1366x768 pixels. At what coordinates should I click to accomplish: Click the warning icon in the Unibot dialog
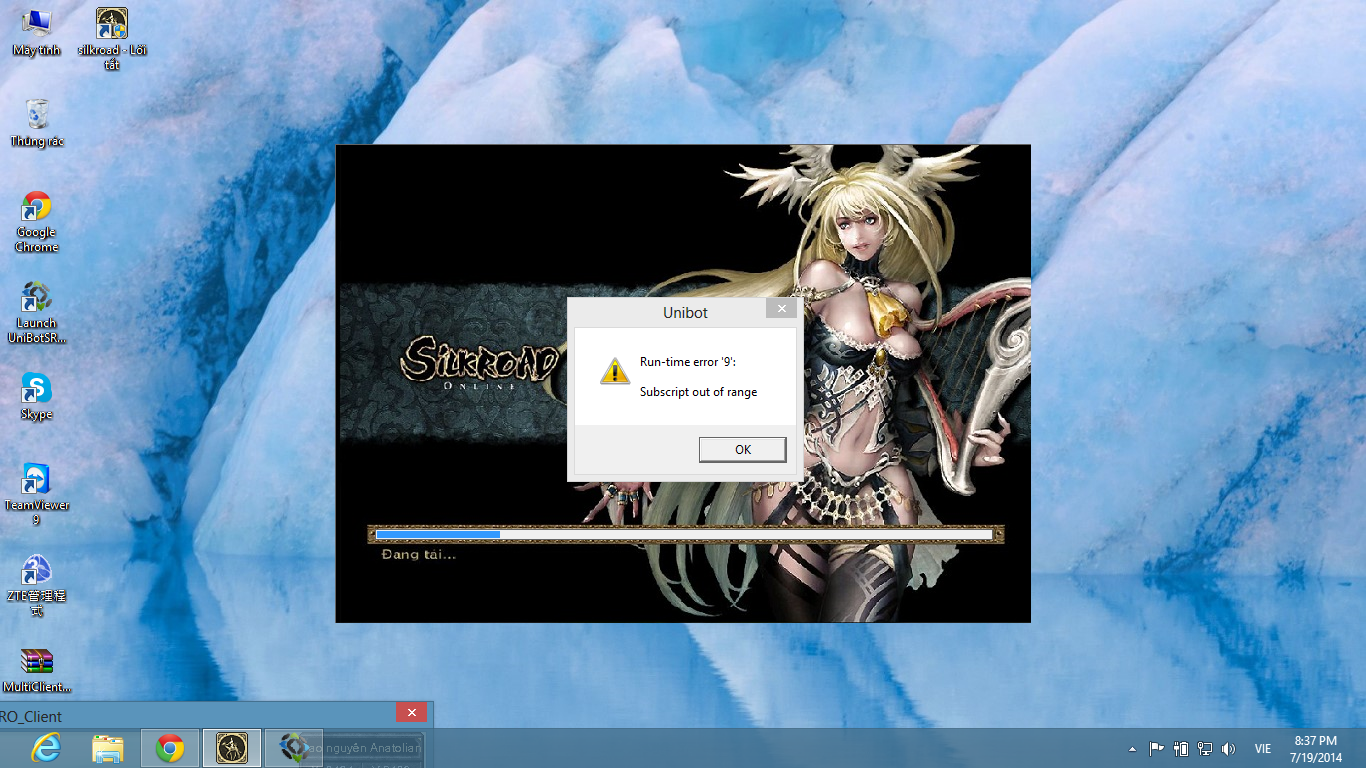[x=614, y=371]
